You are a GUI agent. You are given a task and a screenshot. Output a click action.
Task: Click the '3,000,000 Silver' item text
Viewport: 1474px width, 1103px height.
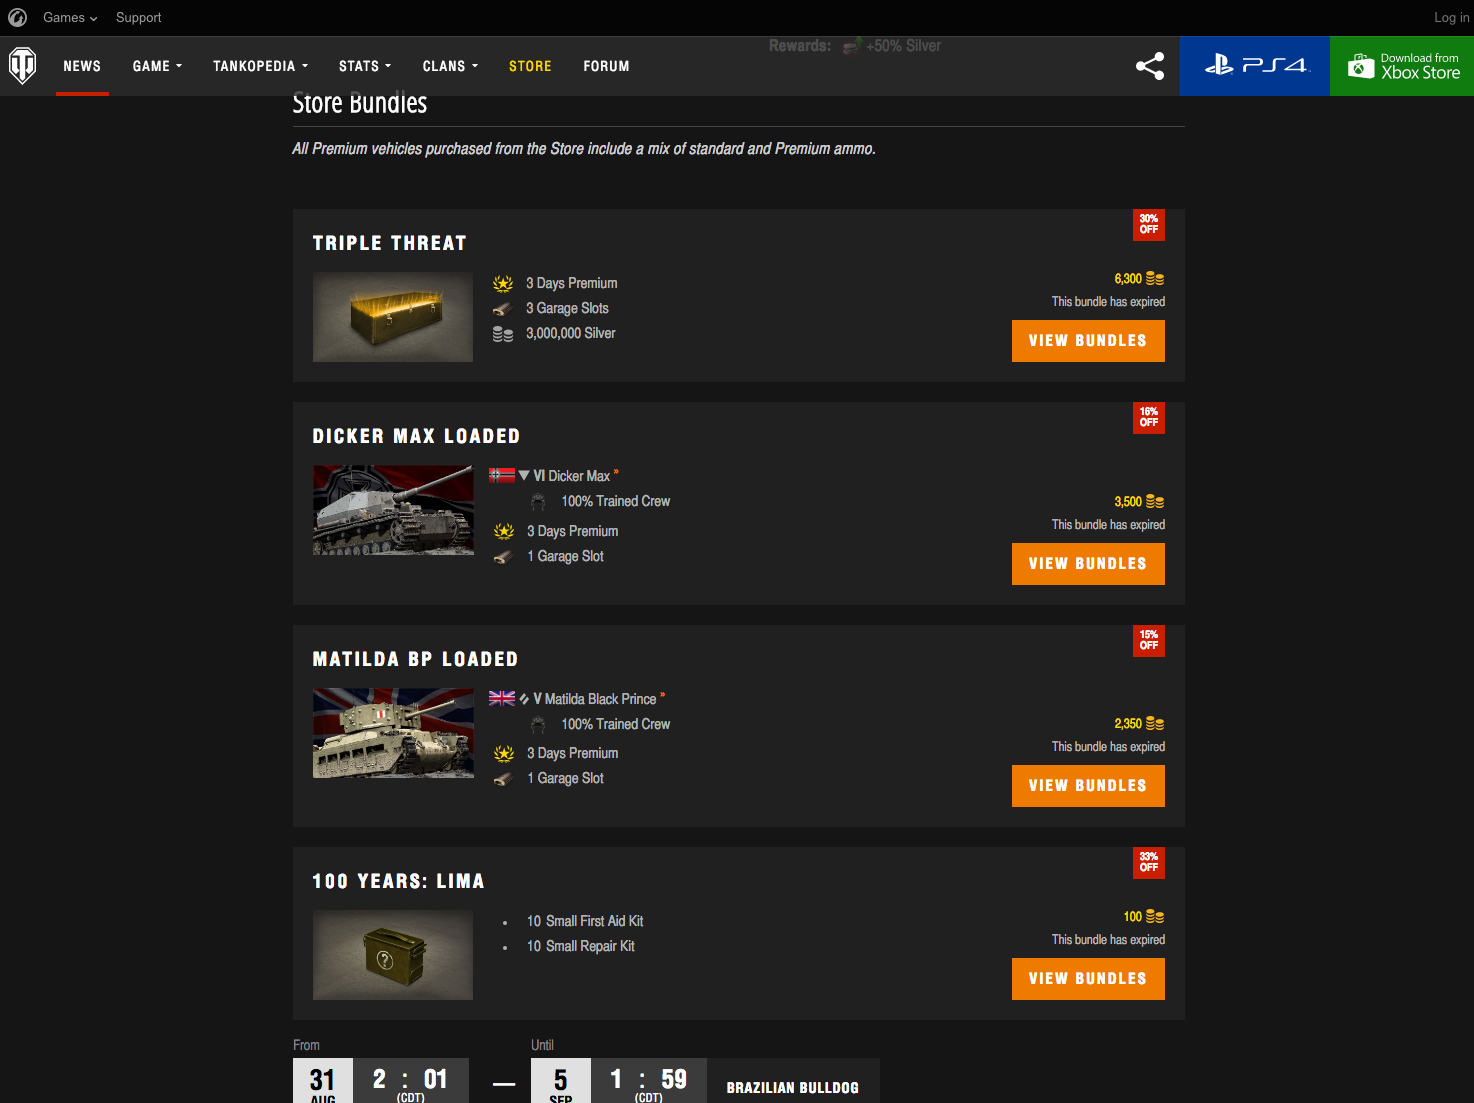(571, 334)
